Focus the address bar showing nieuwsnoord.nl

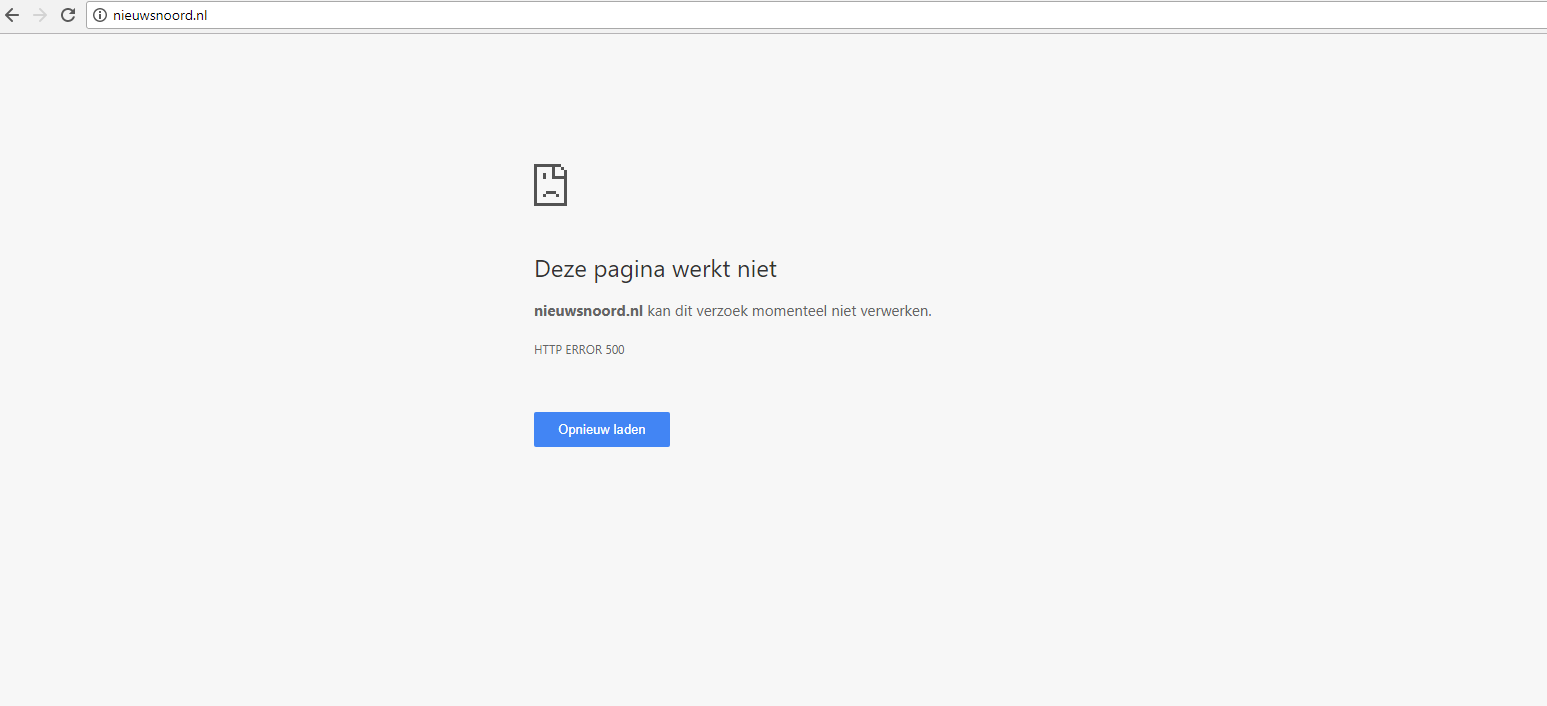coord(816,15)
